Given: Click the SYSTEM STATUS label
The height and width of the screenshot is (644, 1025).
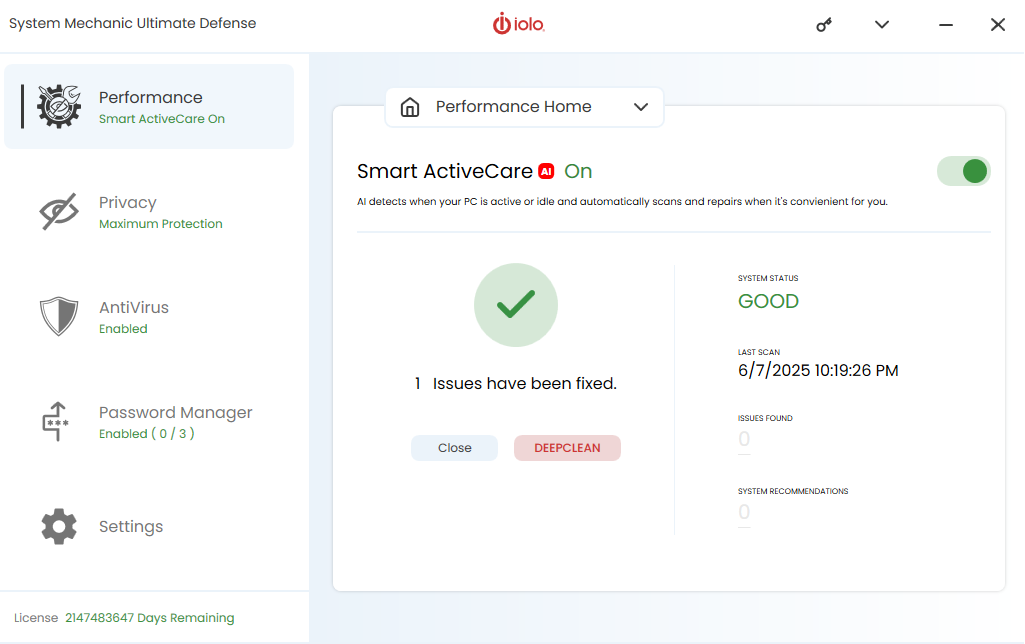Looking at the screenshot, I should click(x=768, y=278).
